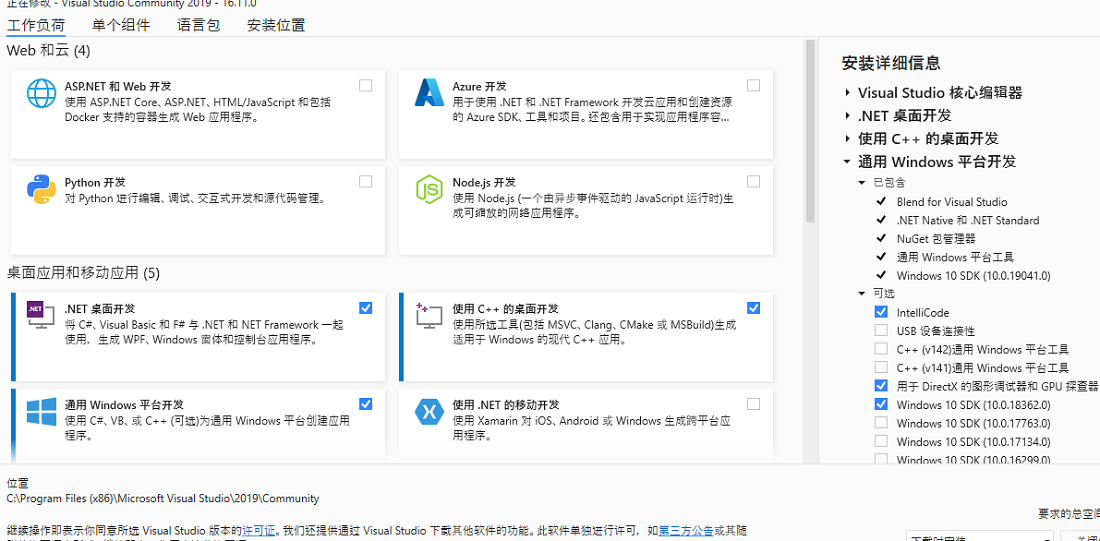Click the blue Windows logo of 通用 Windows 平台开发
This screenshot has height=541, width=1100.
click(41, 411)
